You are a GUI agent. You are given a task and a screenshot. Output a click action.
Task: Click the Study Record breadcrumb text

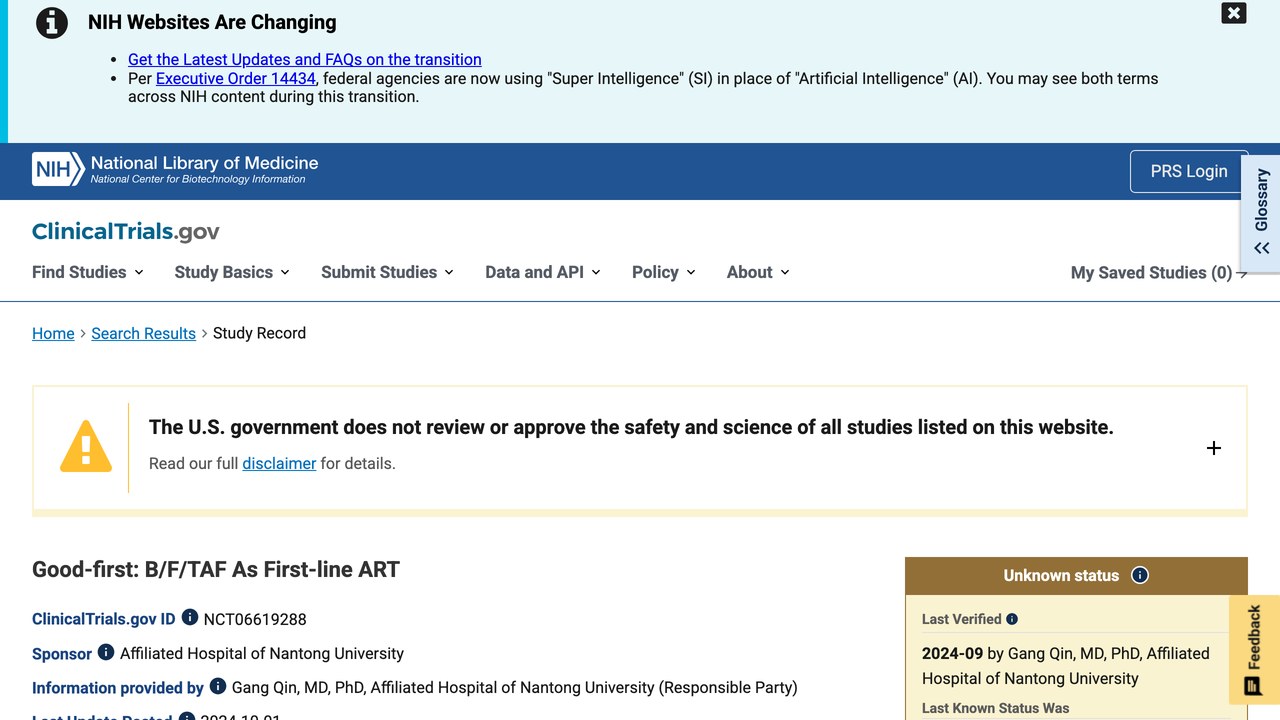pos(259,333)
